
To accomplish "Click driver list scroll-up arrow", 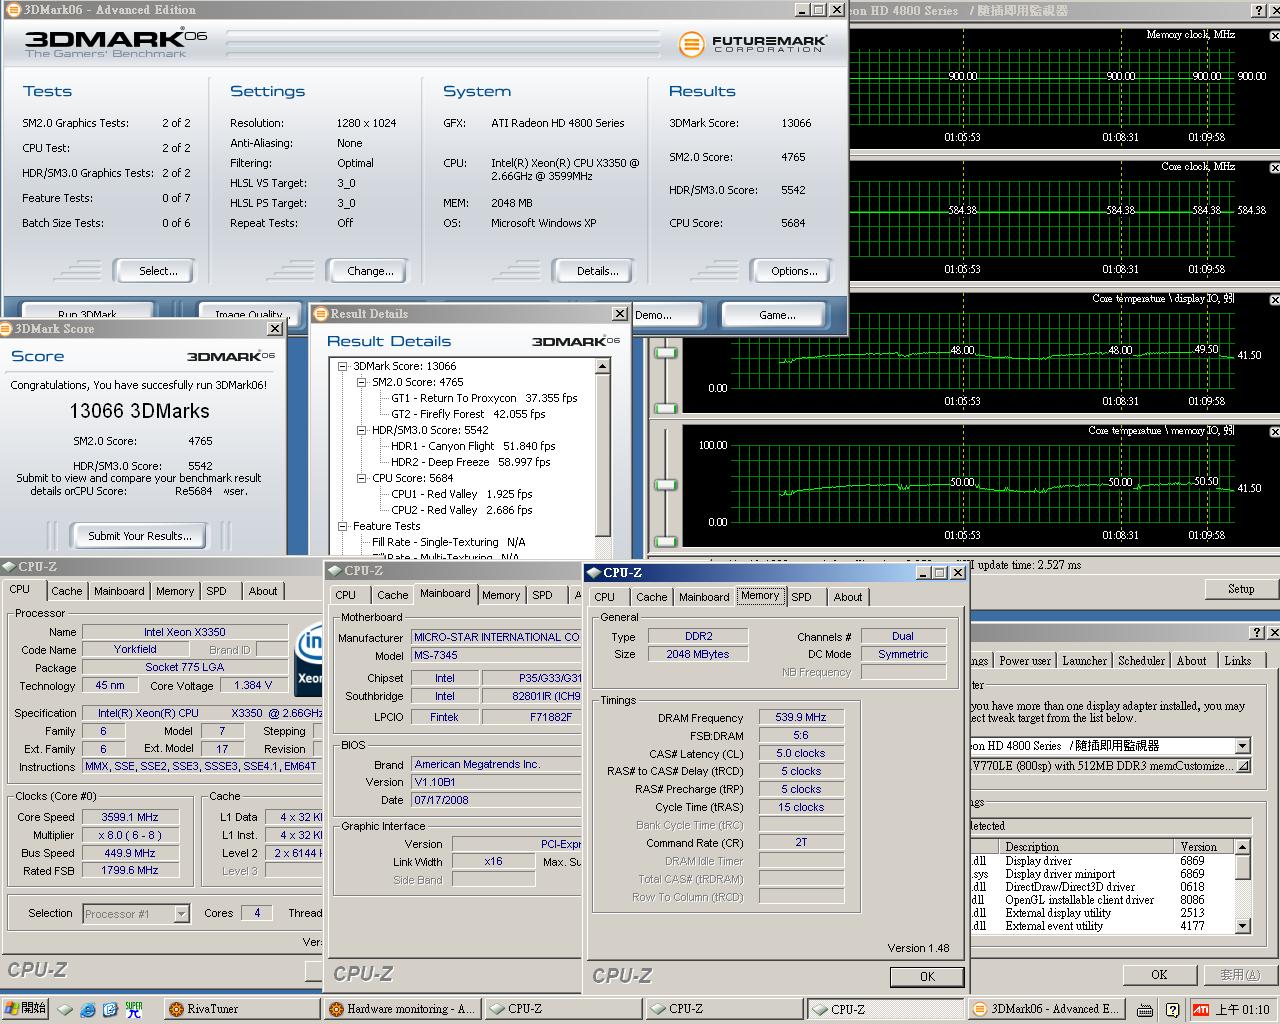I will (x=1243, y=847).
